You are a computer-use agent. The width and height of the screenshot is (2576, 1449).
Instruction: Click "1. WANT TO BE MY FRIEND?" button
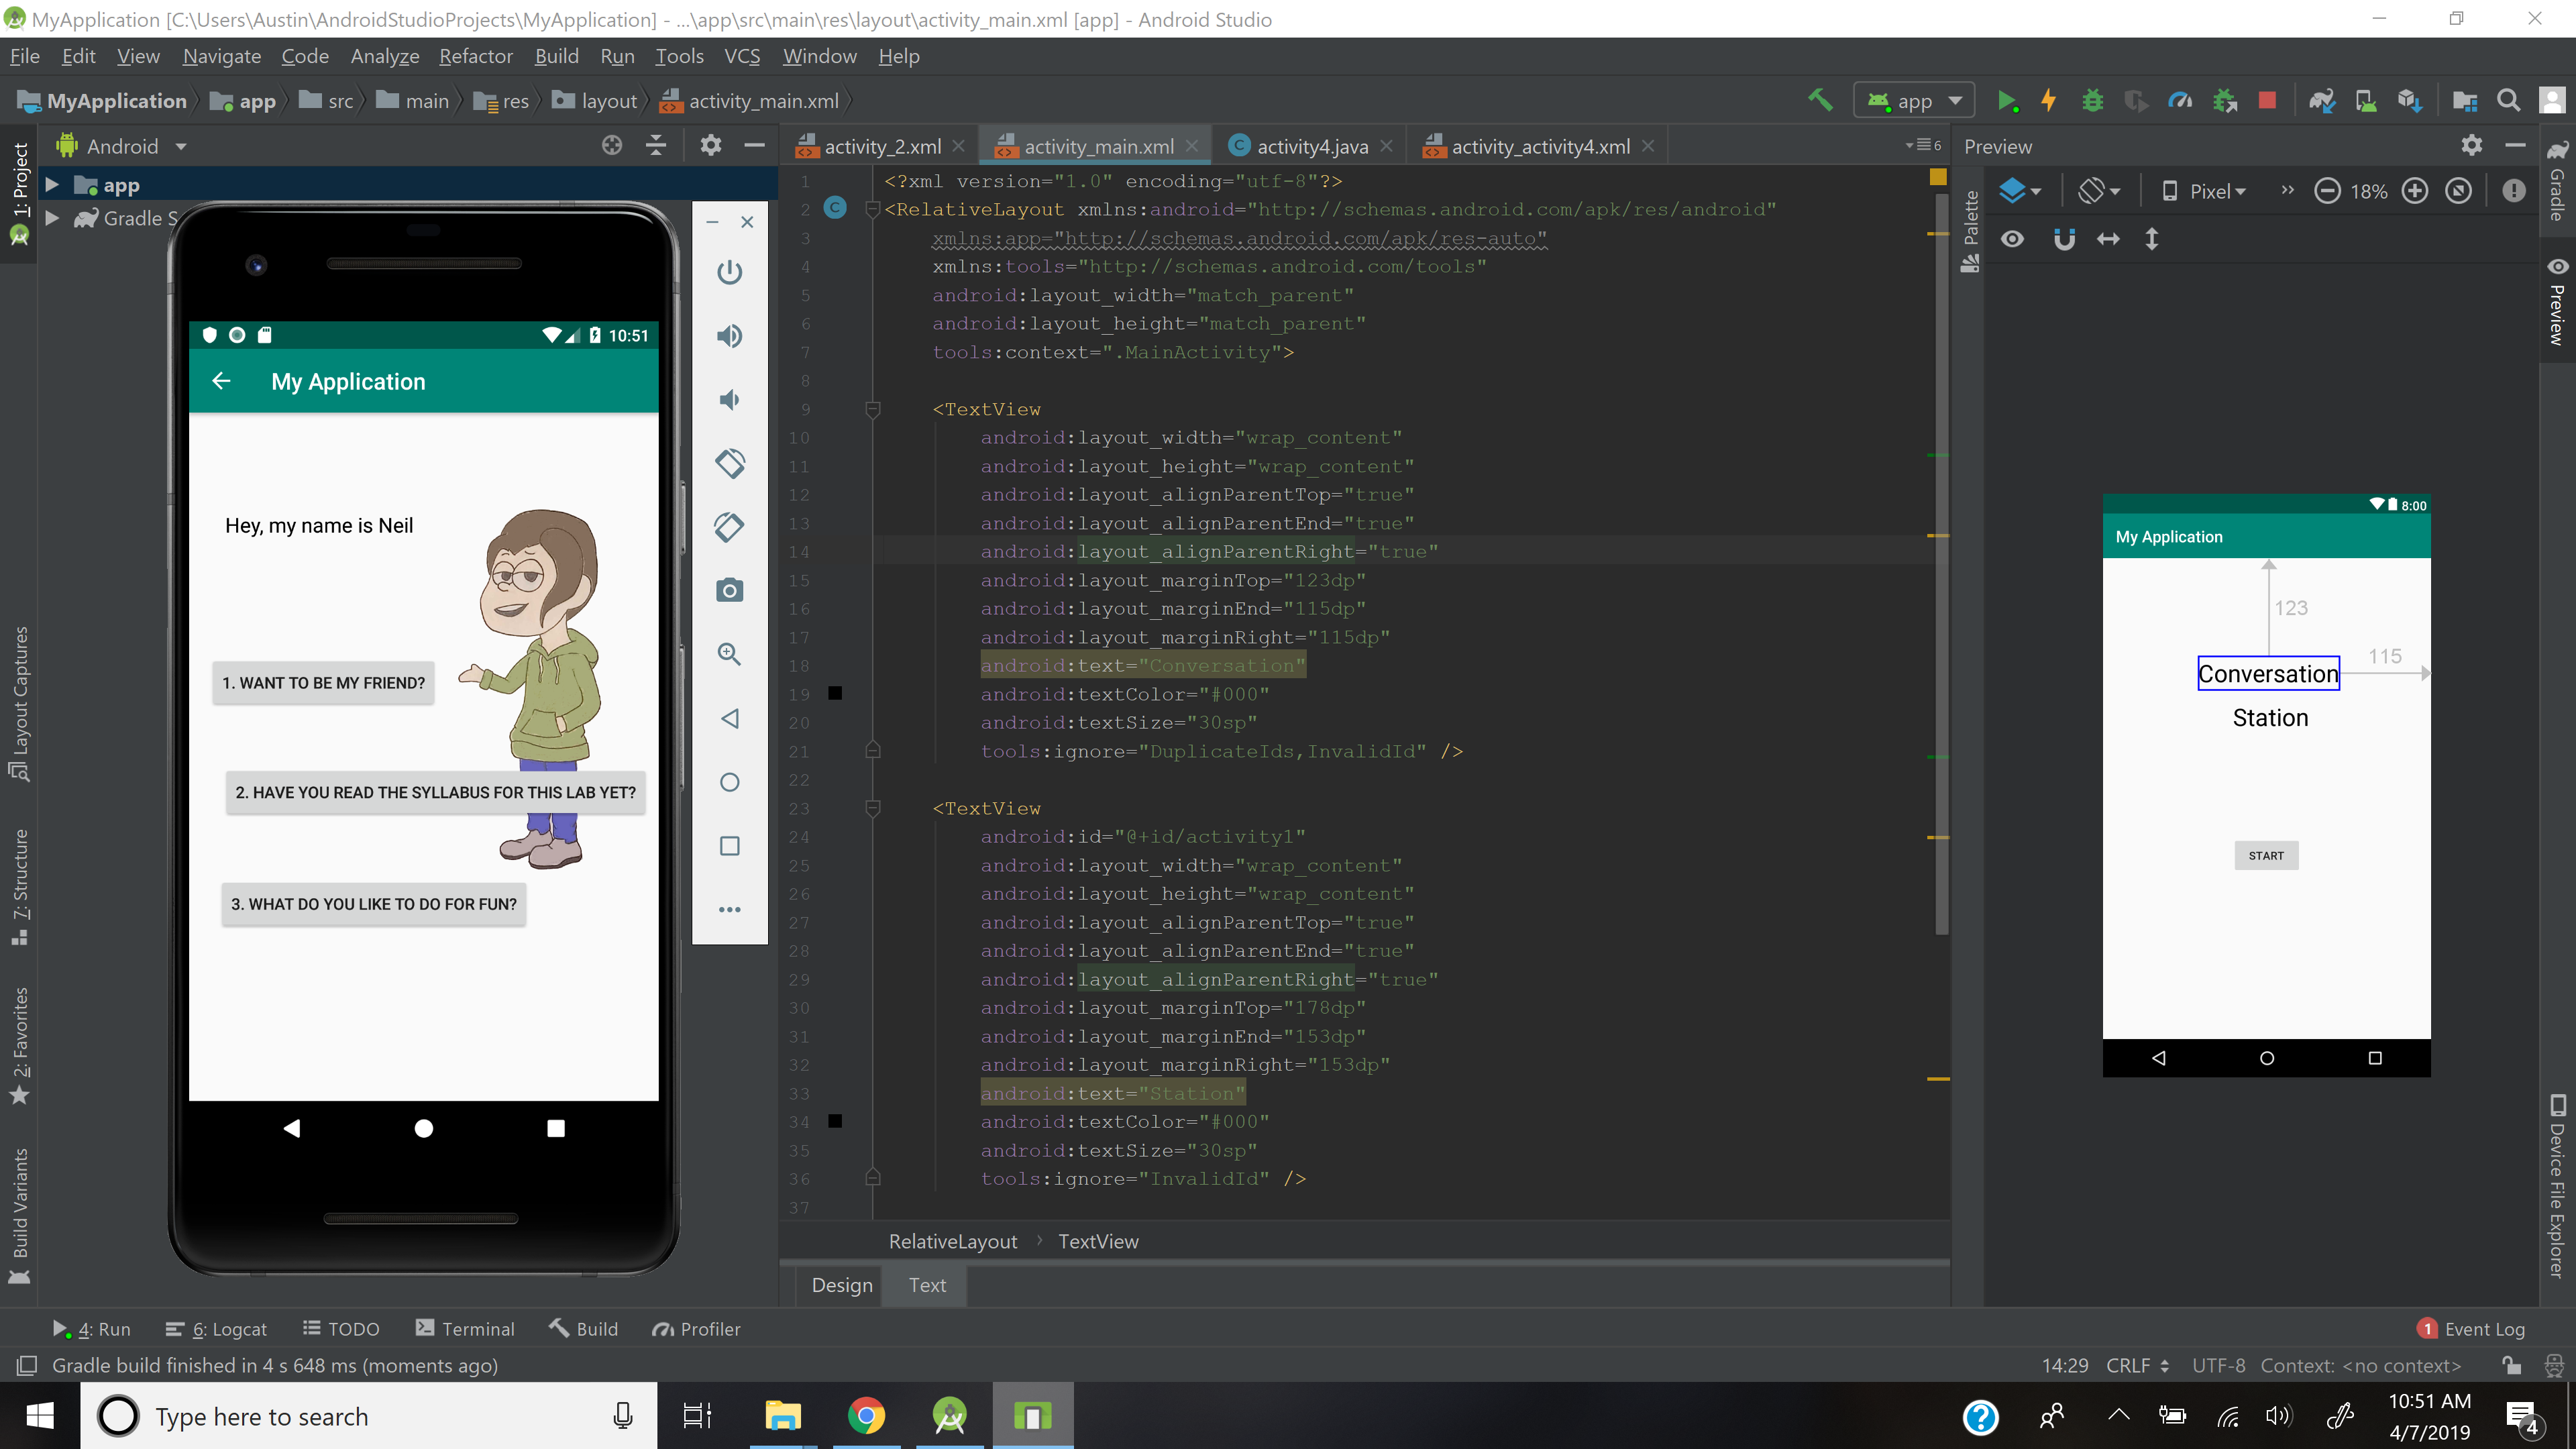click(x=323, y=683)
